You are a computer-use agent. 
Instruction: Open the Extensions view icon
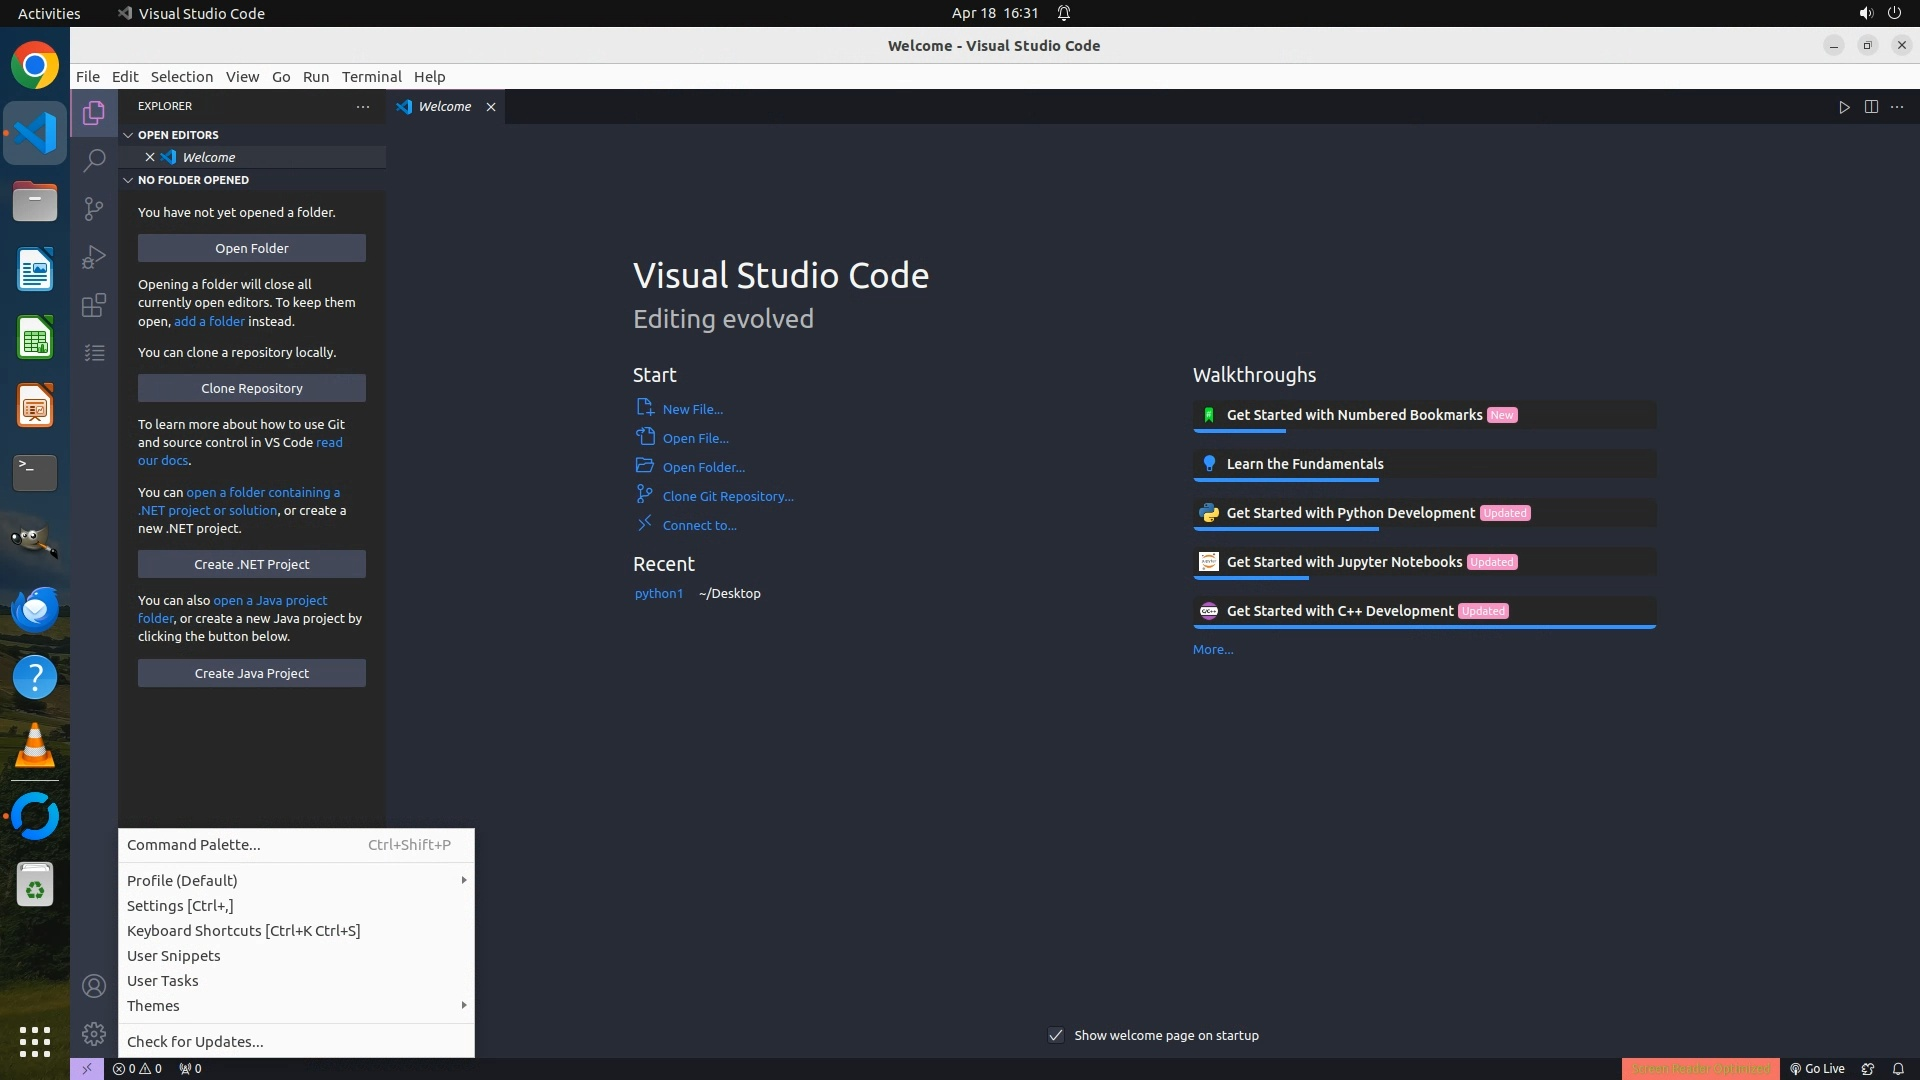[94, 305]
